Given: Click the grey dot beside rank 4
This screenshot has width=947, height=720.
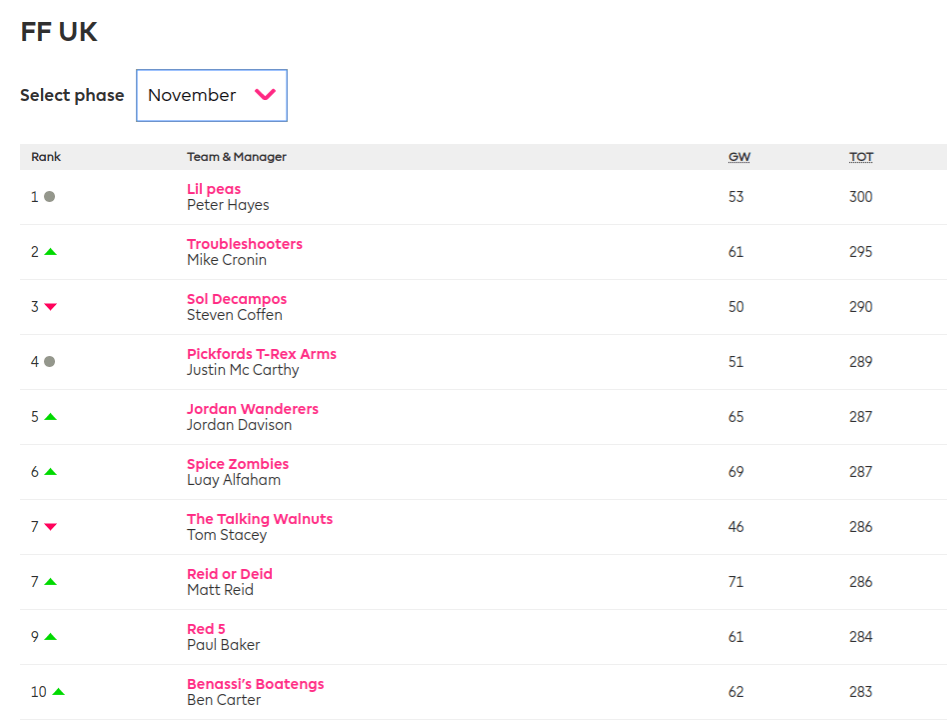Looking at the screenshot, I should (x=50, y=362).
